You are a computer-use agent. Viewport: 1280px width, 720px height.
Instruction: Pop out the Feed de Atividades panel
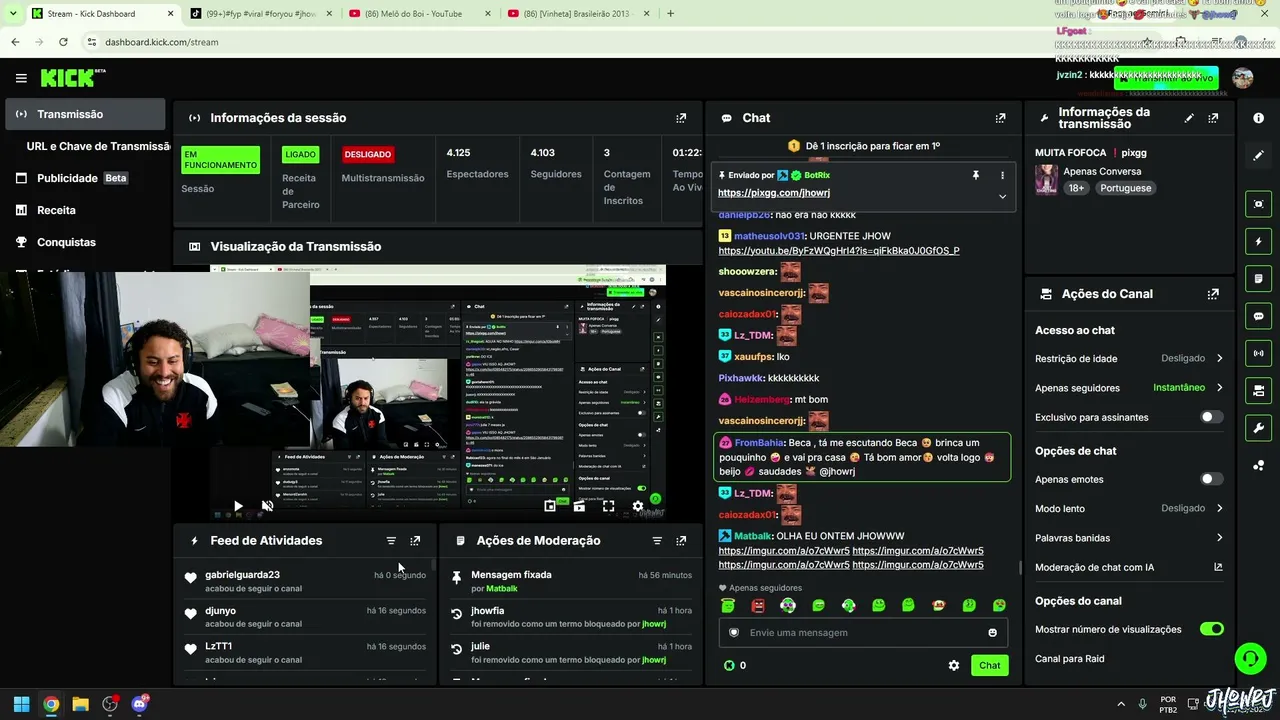[x=415, y=541]
